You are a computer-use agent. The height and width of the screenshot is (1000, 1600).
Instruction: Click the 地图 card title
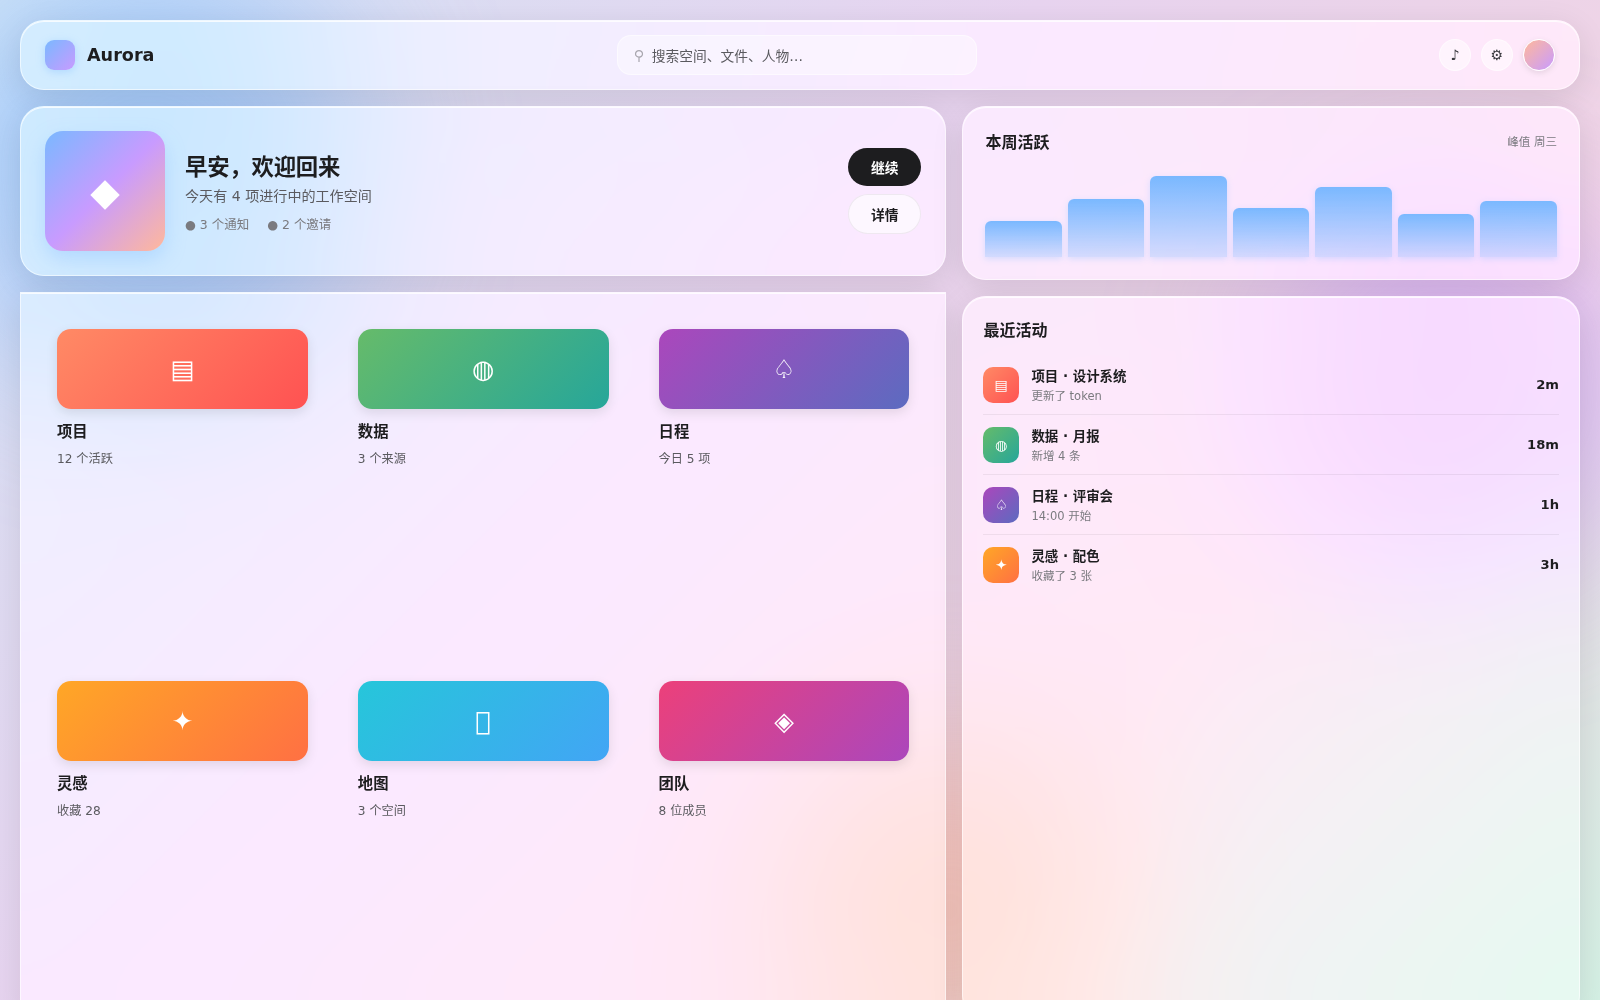click(373, 784)
